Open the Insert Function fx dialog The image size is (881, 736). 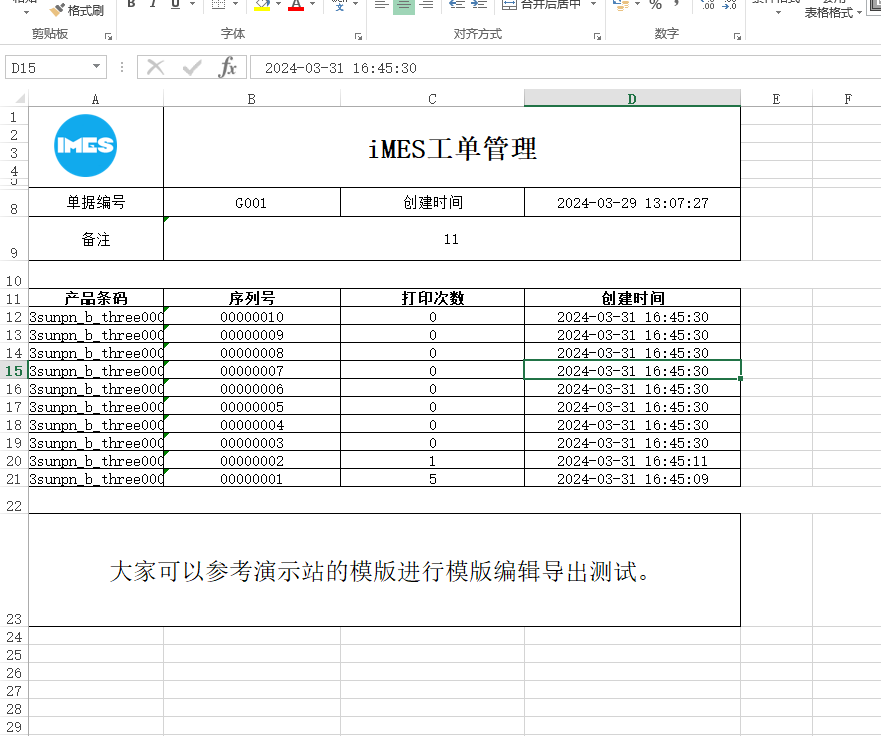[x=228, y=68]
